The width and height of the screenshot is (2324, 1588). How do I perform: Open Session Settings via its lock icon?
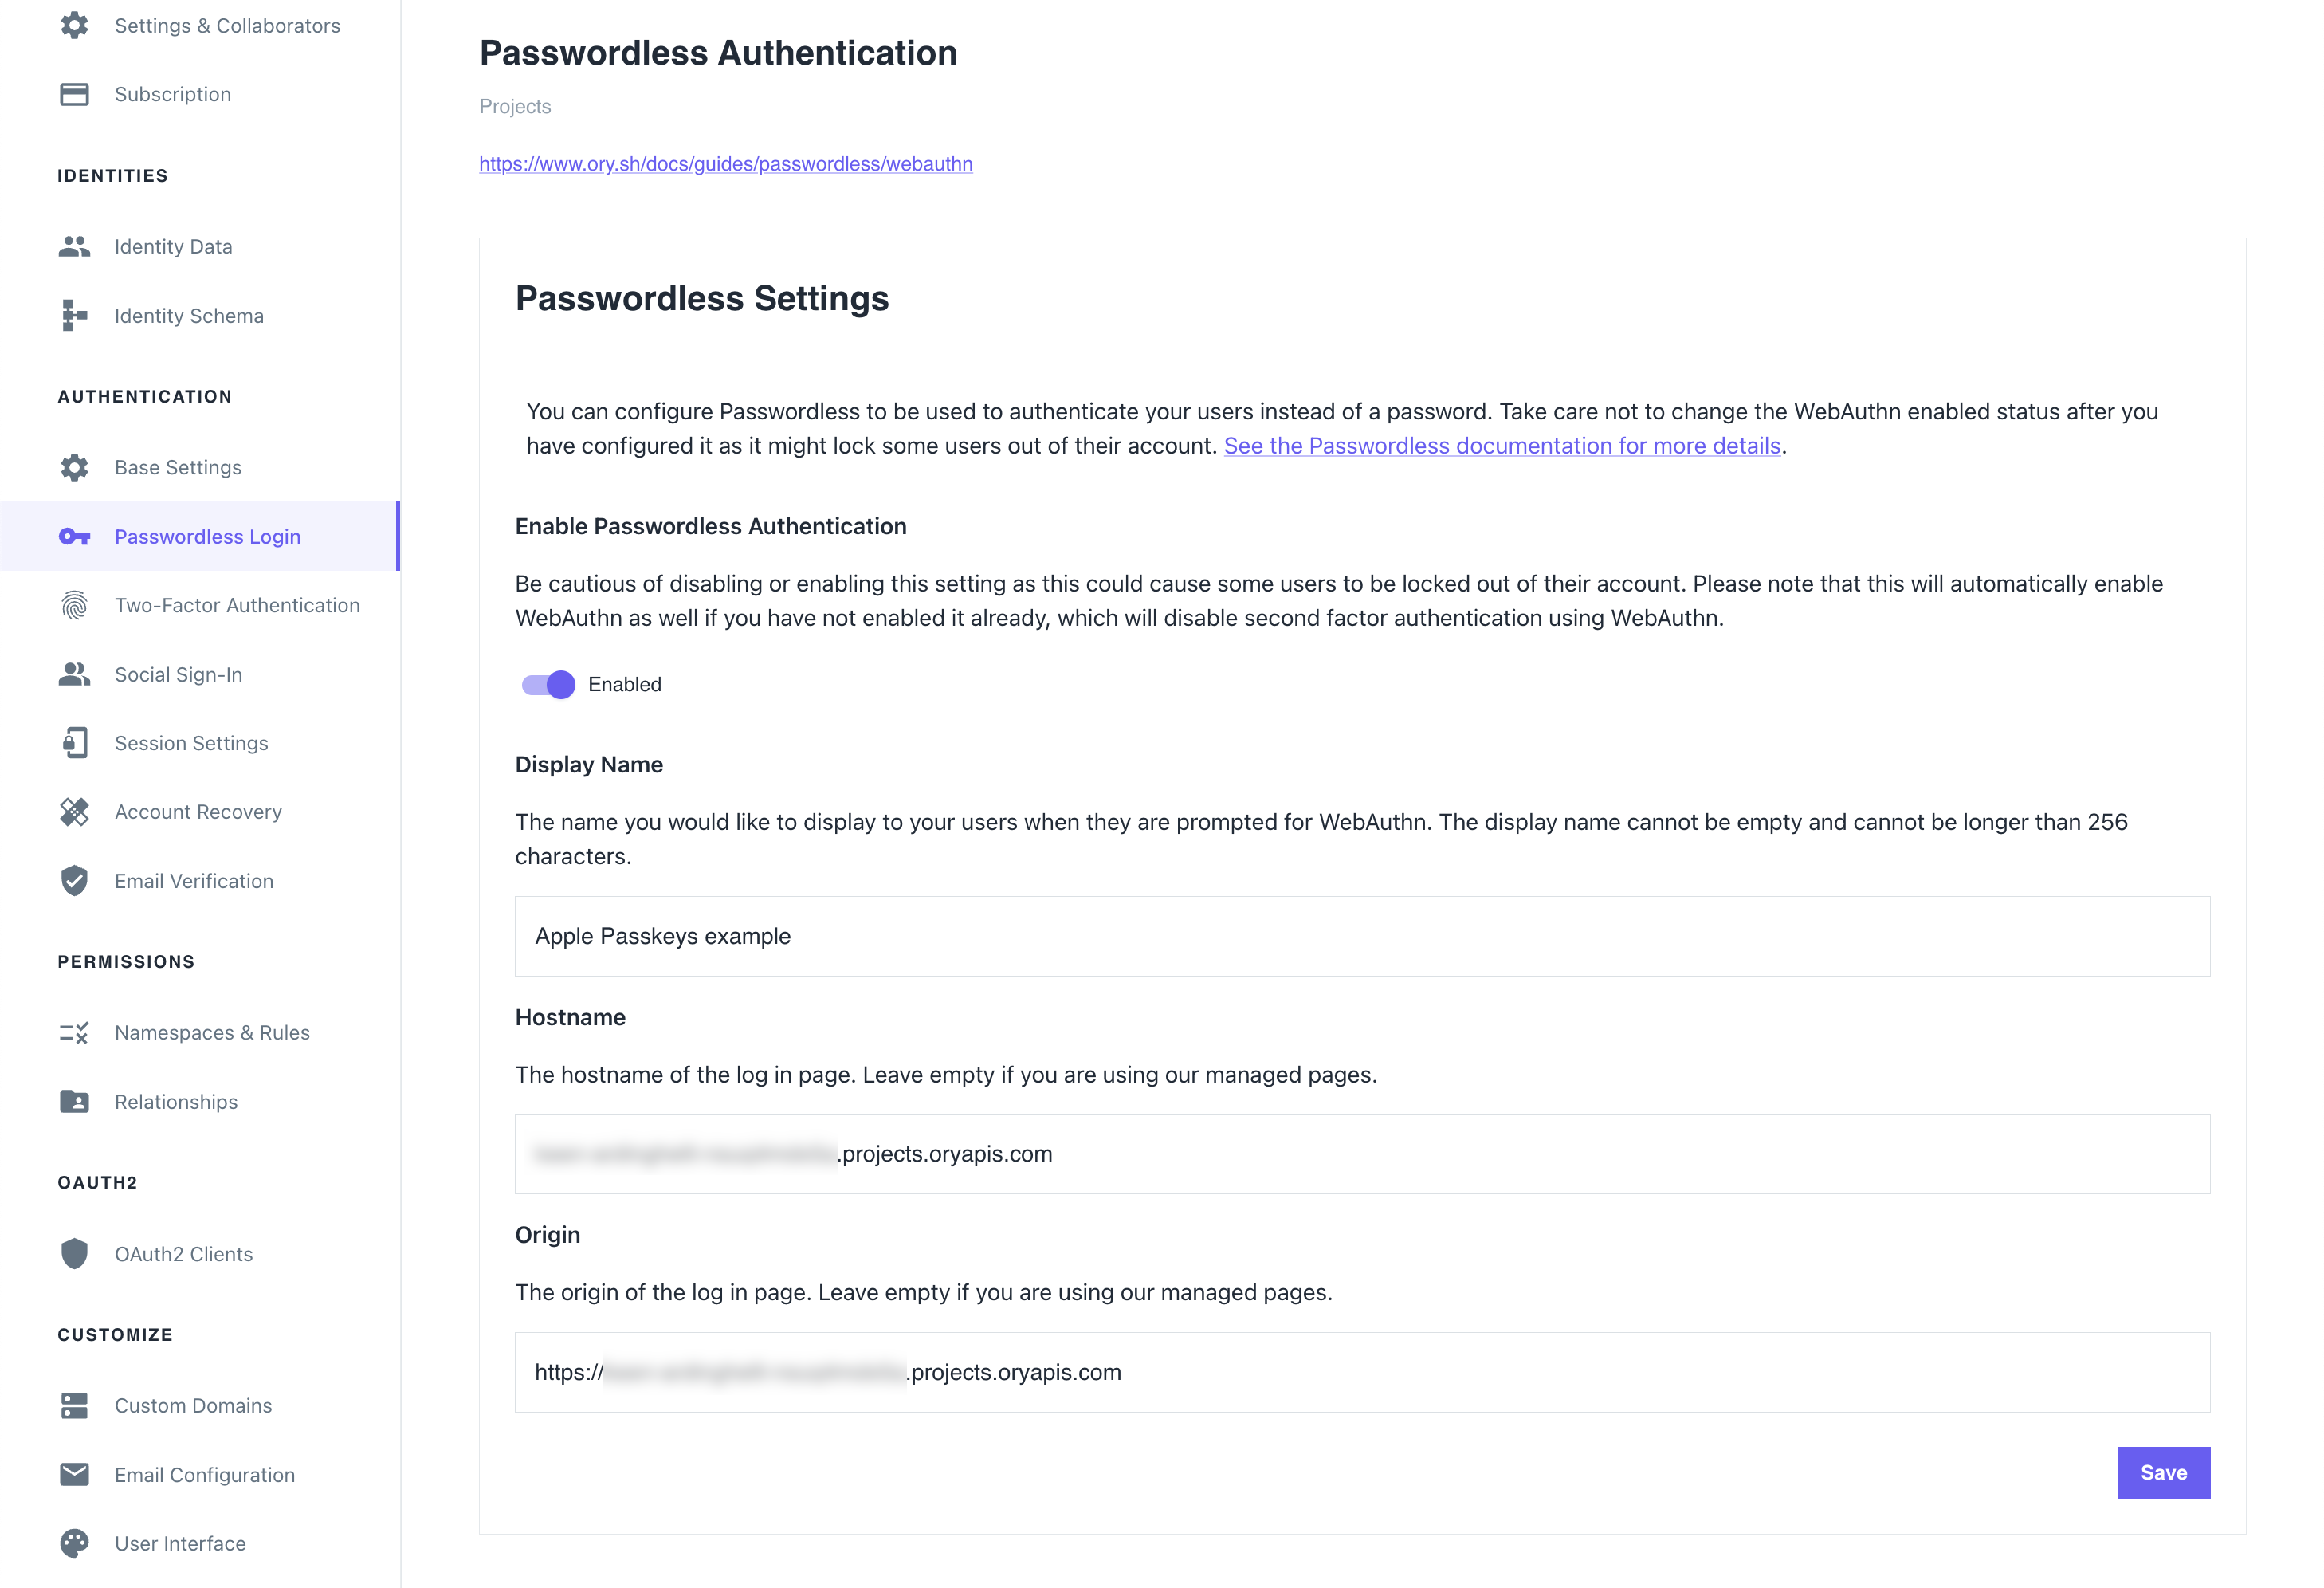pos(74,743)
